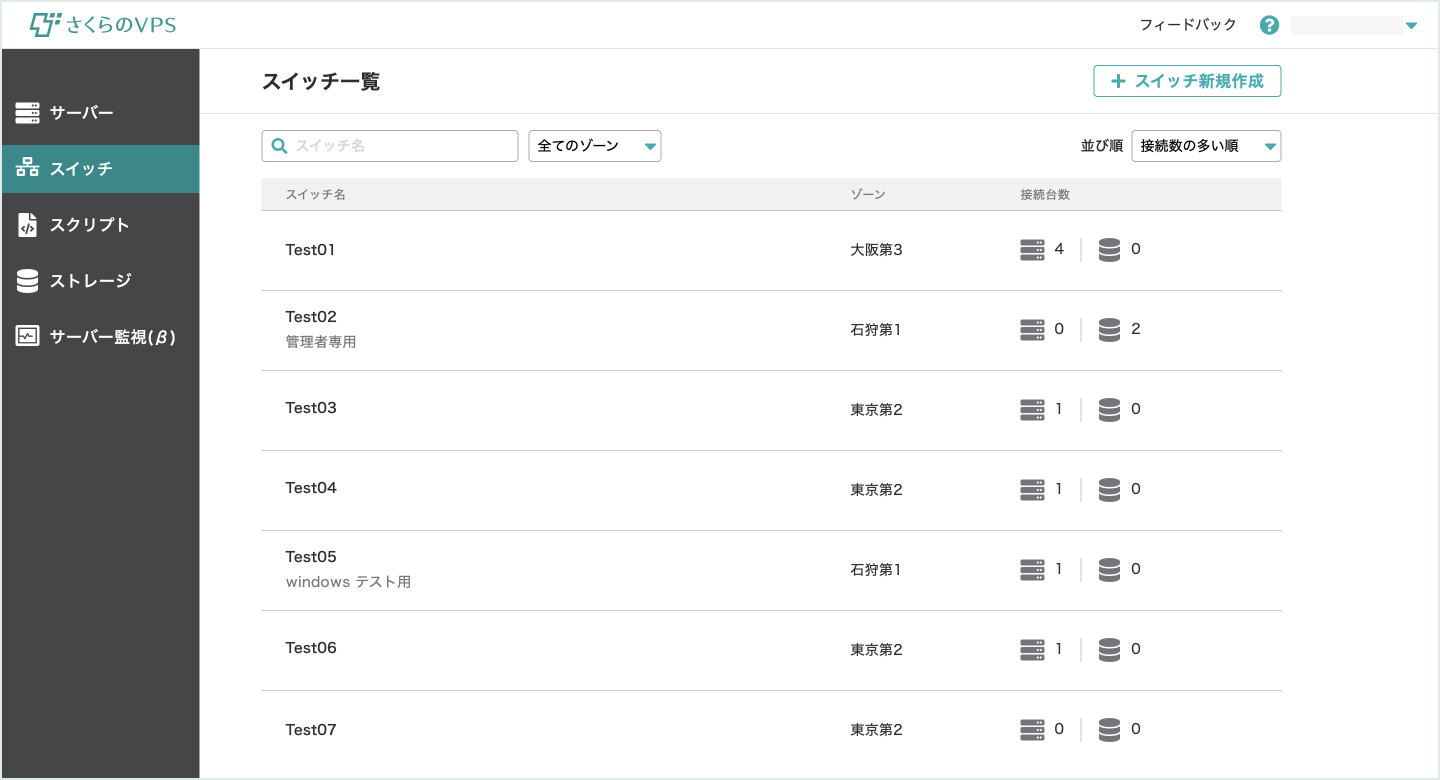The height and width of the screenshot is (780, 1440).
Task: Click the magnifier icon in search box
Action: [280, 146]
